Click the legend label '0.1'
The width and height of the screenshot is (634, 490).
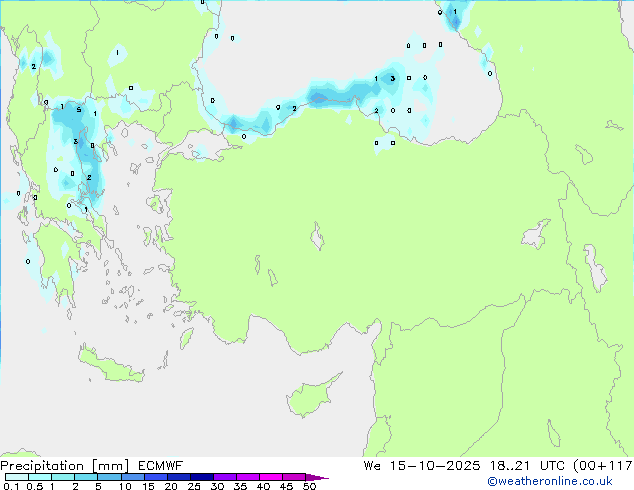[11, 486]
